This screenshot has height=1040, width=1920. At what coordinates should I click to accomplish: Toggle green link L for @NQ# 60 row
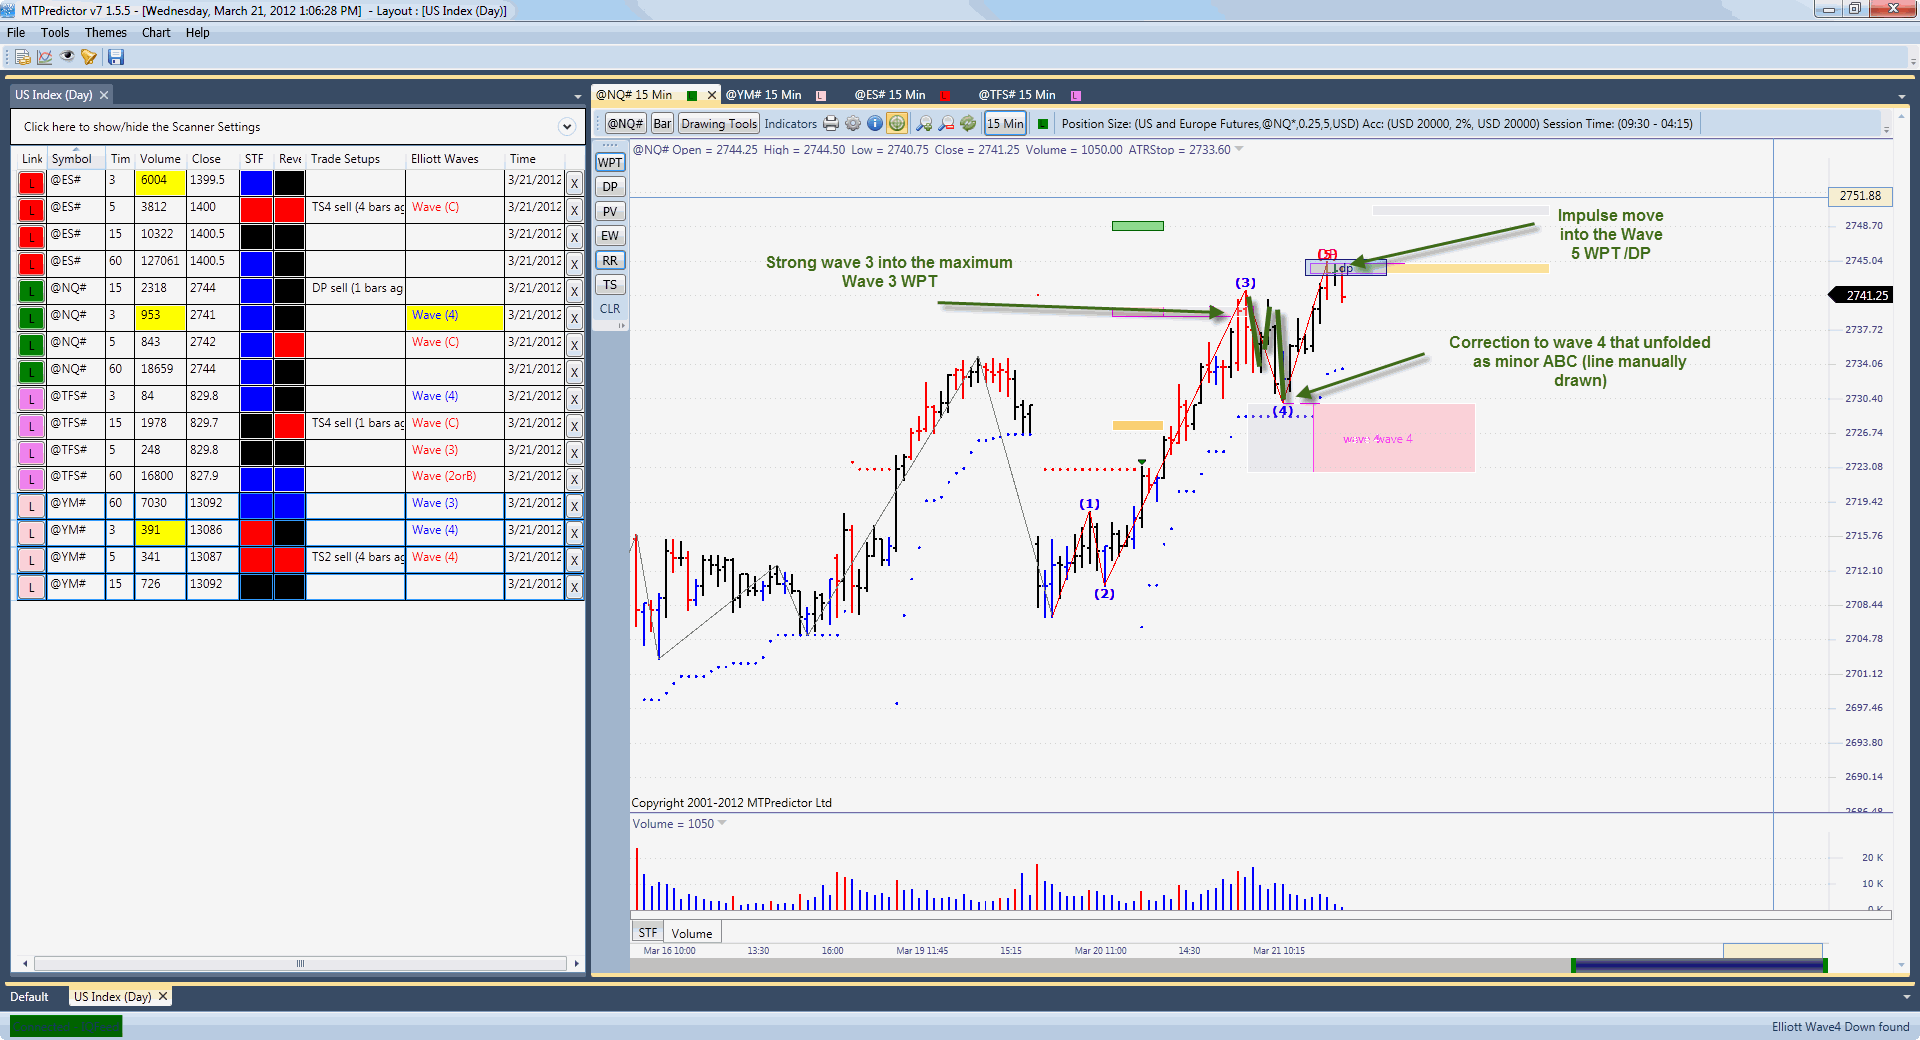[x=32, y=372]
